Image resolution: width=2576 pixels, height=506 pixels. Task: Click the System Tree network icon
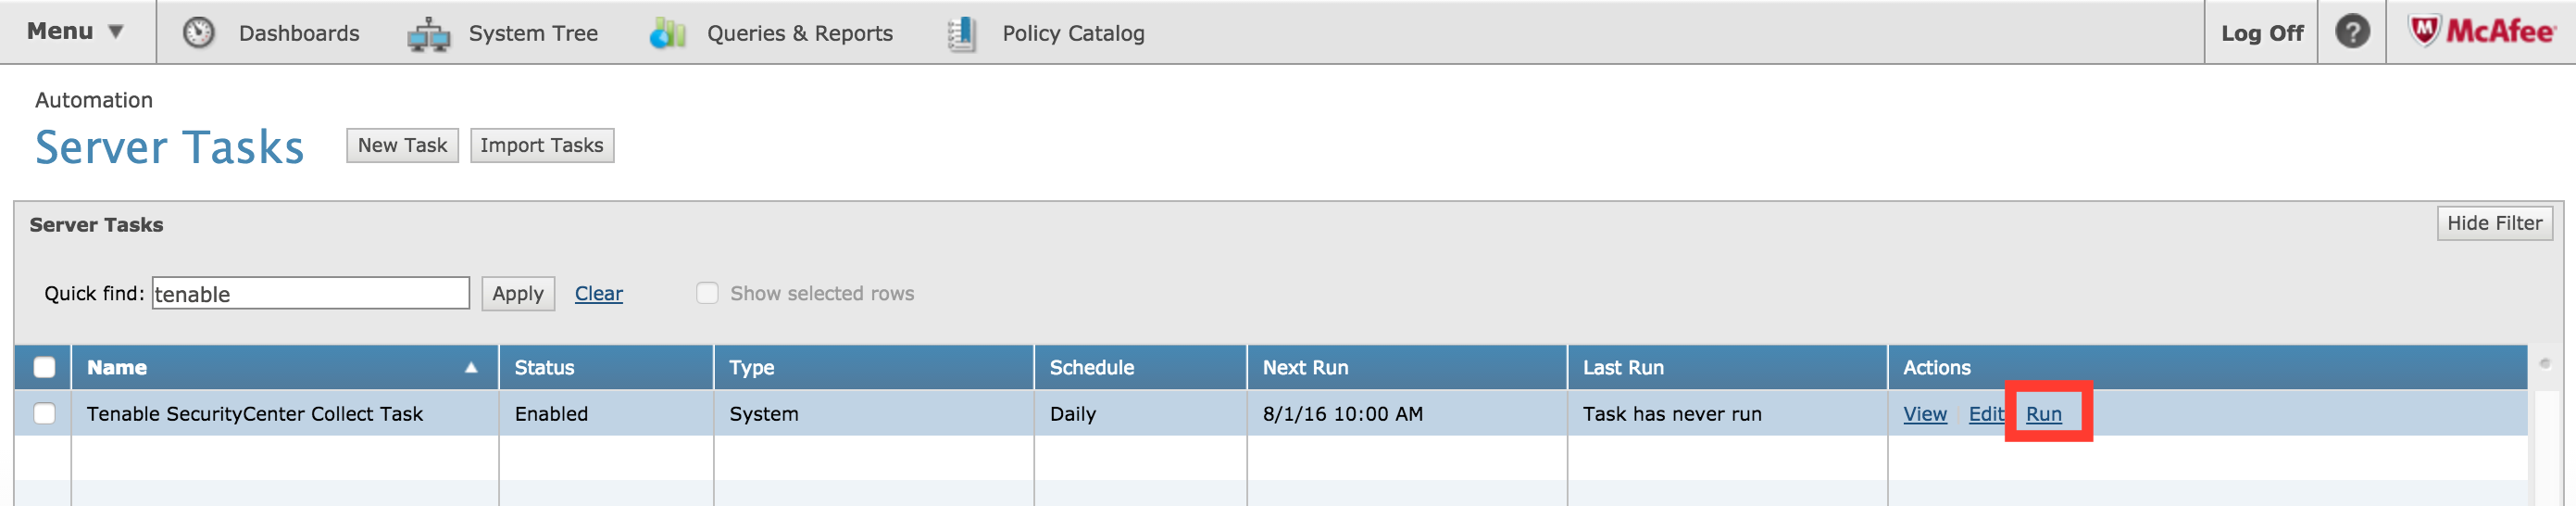pos(429,34)
